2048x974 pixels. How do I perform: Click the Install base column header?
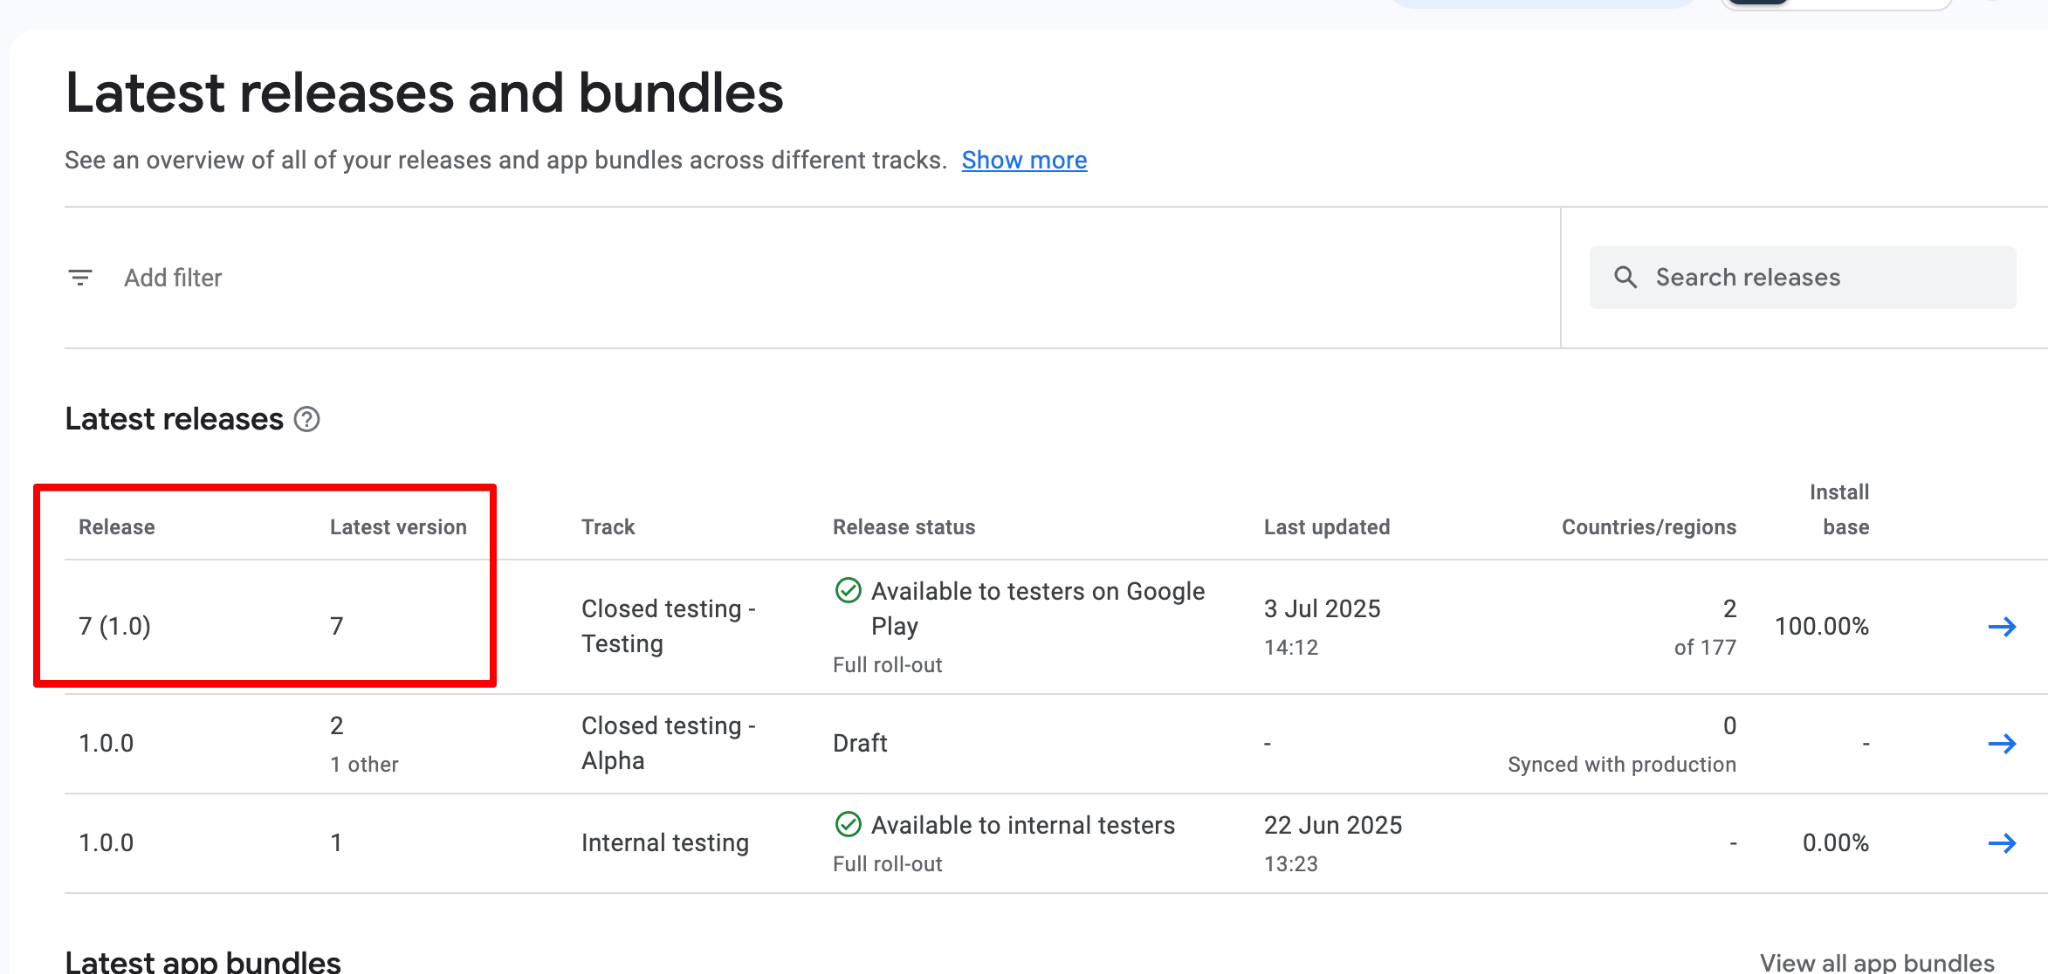click(1840, 509)
